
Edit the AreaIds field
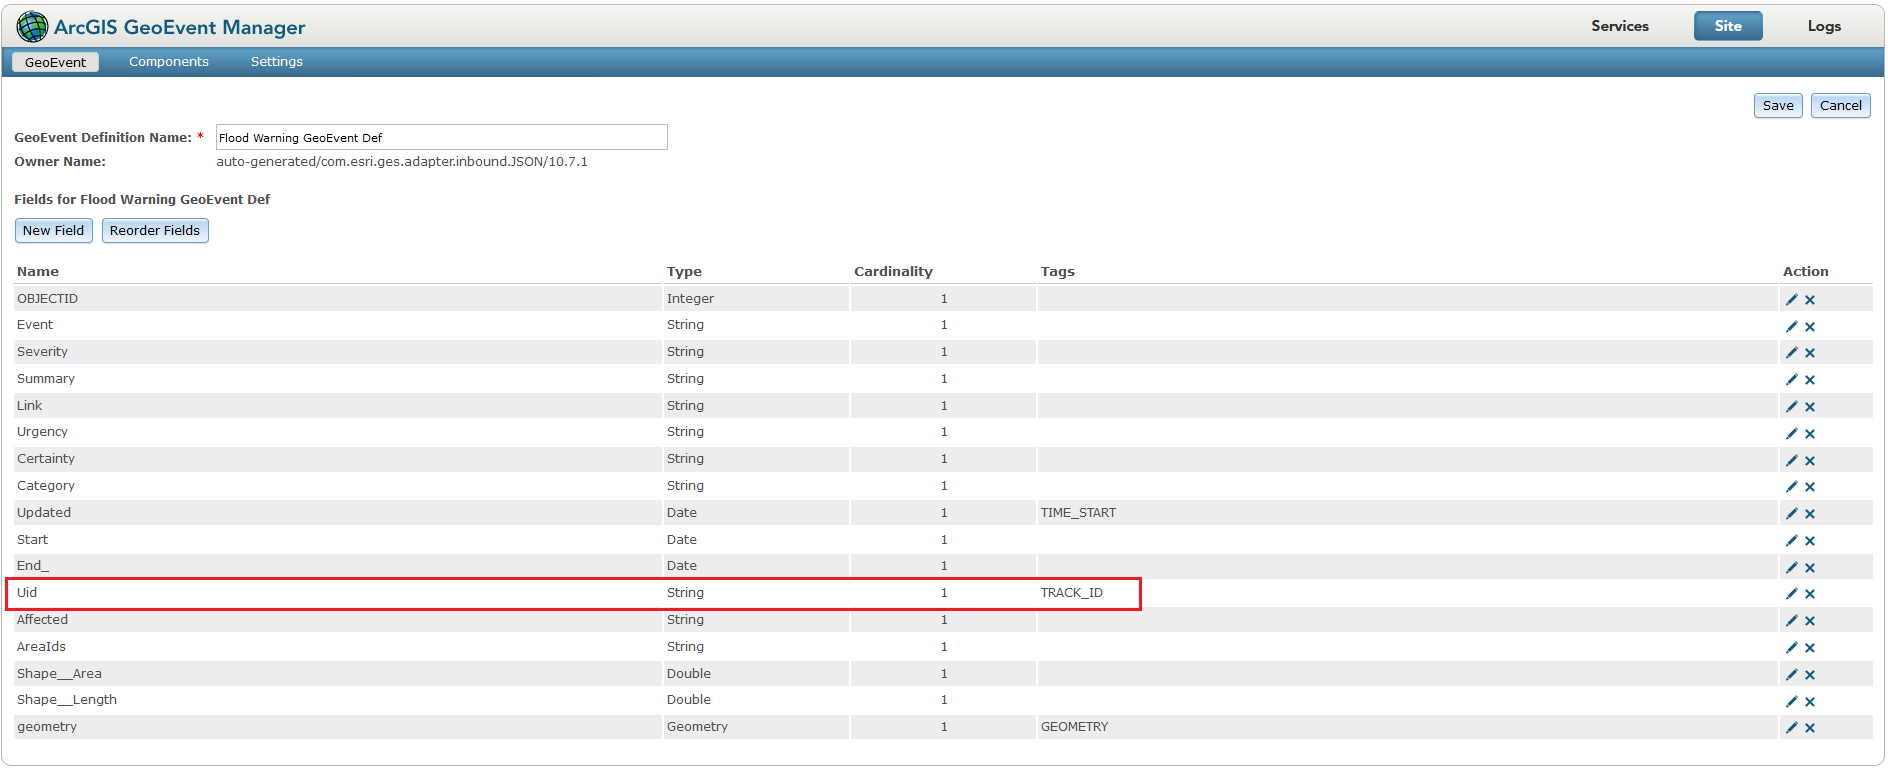(x=1792, y=648)
